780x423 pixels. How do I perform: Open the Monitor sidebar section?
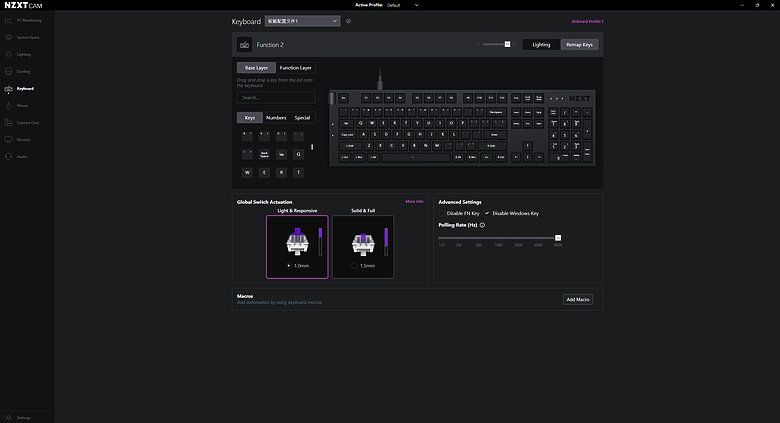point(18,139)
